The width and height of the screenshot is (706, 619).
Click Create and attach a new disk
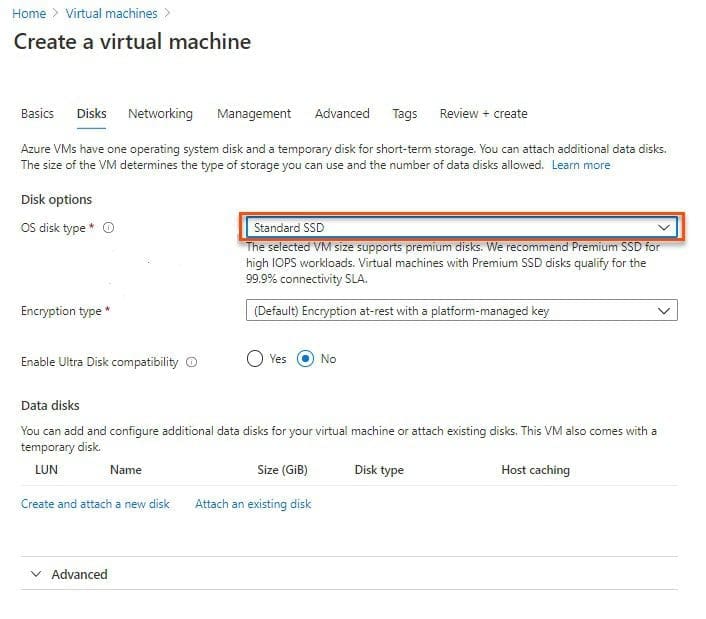(x=95, y=504)
